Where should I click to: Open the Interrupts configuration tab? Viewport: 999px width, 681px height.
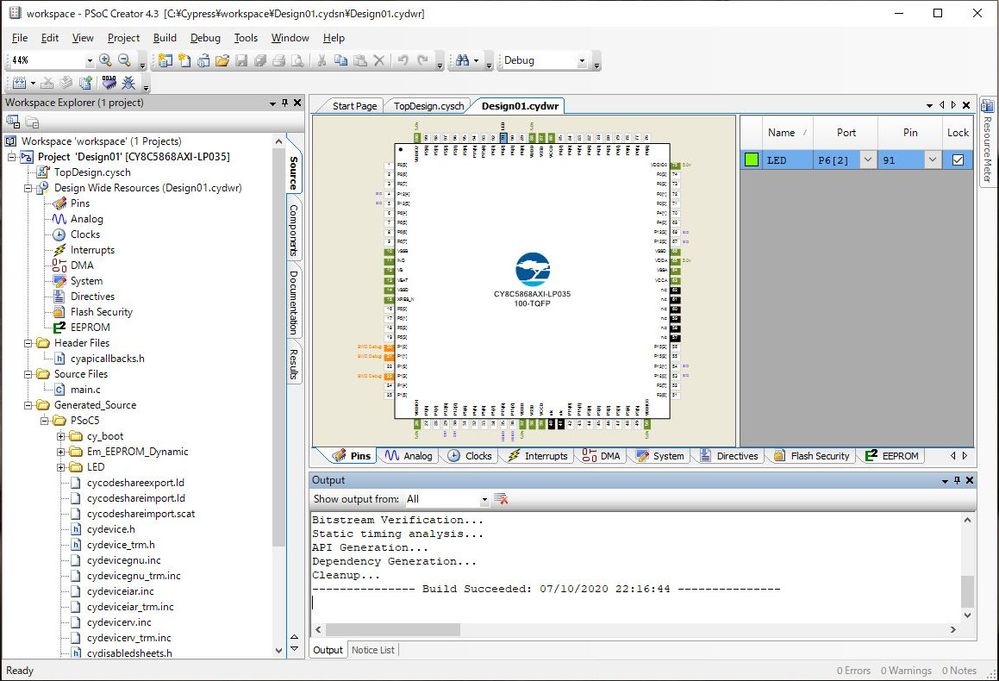pos(537,455)
